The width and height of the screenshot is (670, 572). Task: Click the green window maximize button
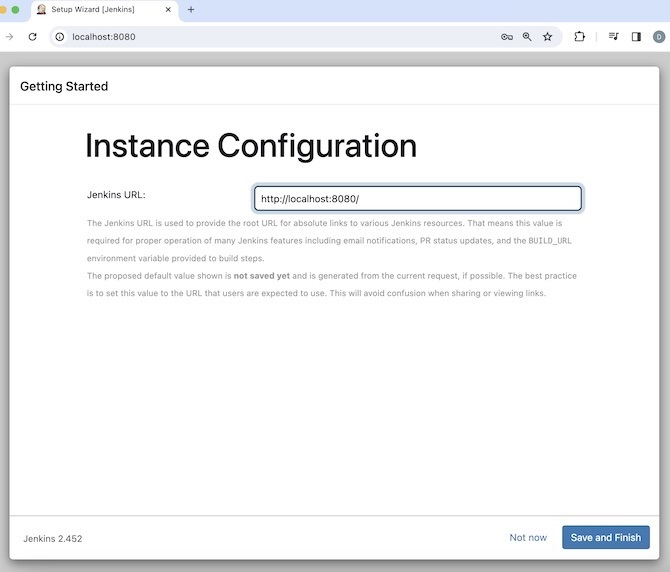coord(15,9)
